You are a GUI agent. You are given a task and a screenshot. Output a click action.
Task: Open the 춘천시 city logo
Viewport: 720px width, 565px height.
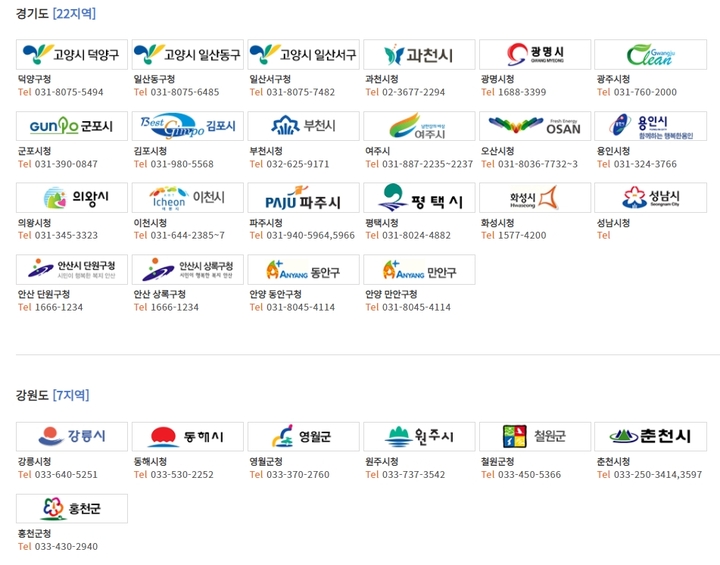(x=651, y=437)
